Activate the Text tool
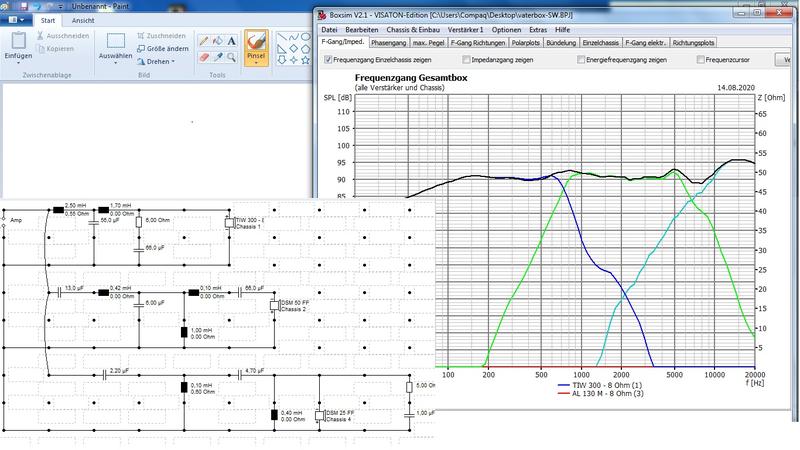This screenshot has width=800, height=450. tap(232, 42)
